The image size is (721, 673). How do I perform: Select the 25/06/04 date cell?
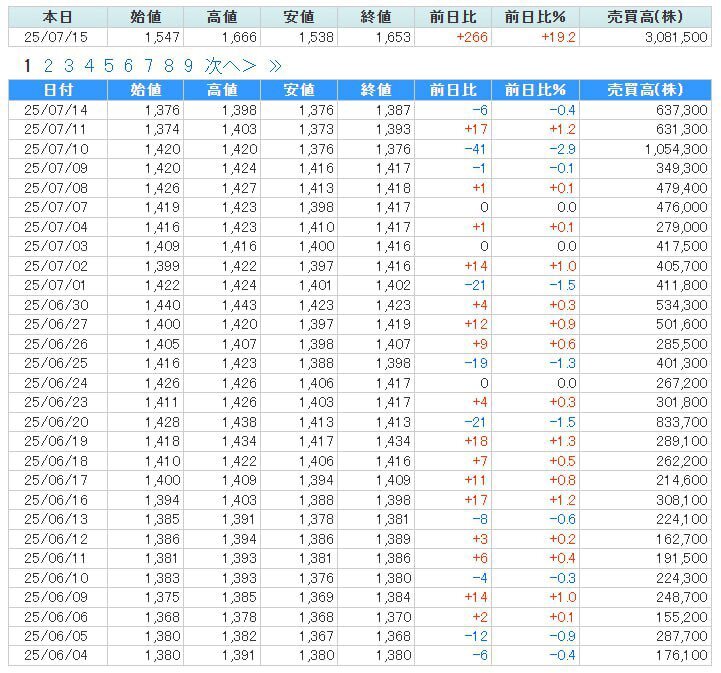pos(56,656)
